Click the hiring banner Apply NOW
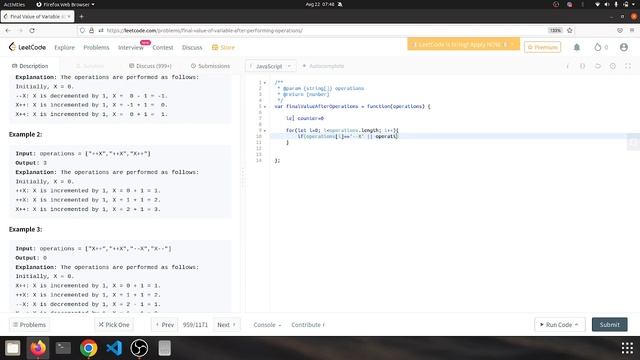Viewport: 640px width, 360px height. pyautogui.click(x=463, y=44)
